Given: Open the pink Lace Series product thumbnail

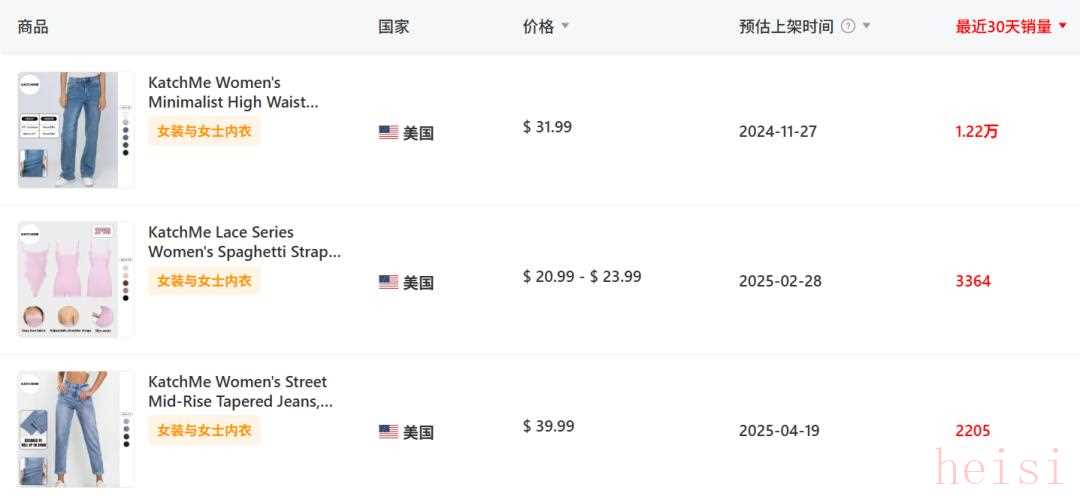Looking at the screenshot, I should point(75,280).
